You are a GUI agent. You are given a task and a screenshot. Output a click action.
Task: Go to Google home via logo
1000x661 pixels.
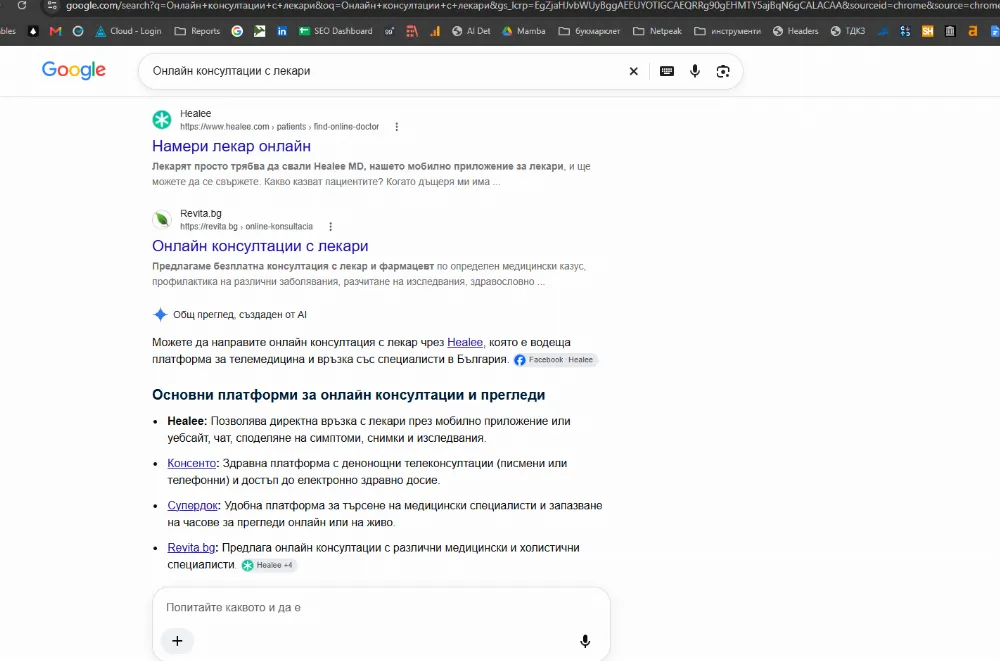74,70
